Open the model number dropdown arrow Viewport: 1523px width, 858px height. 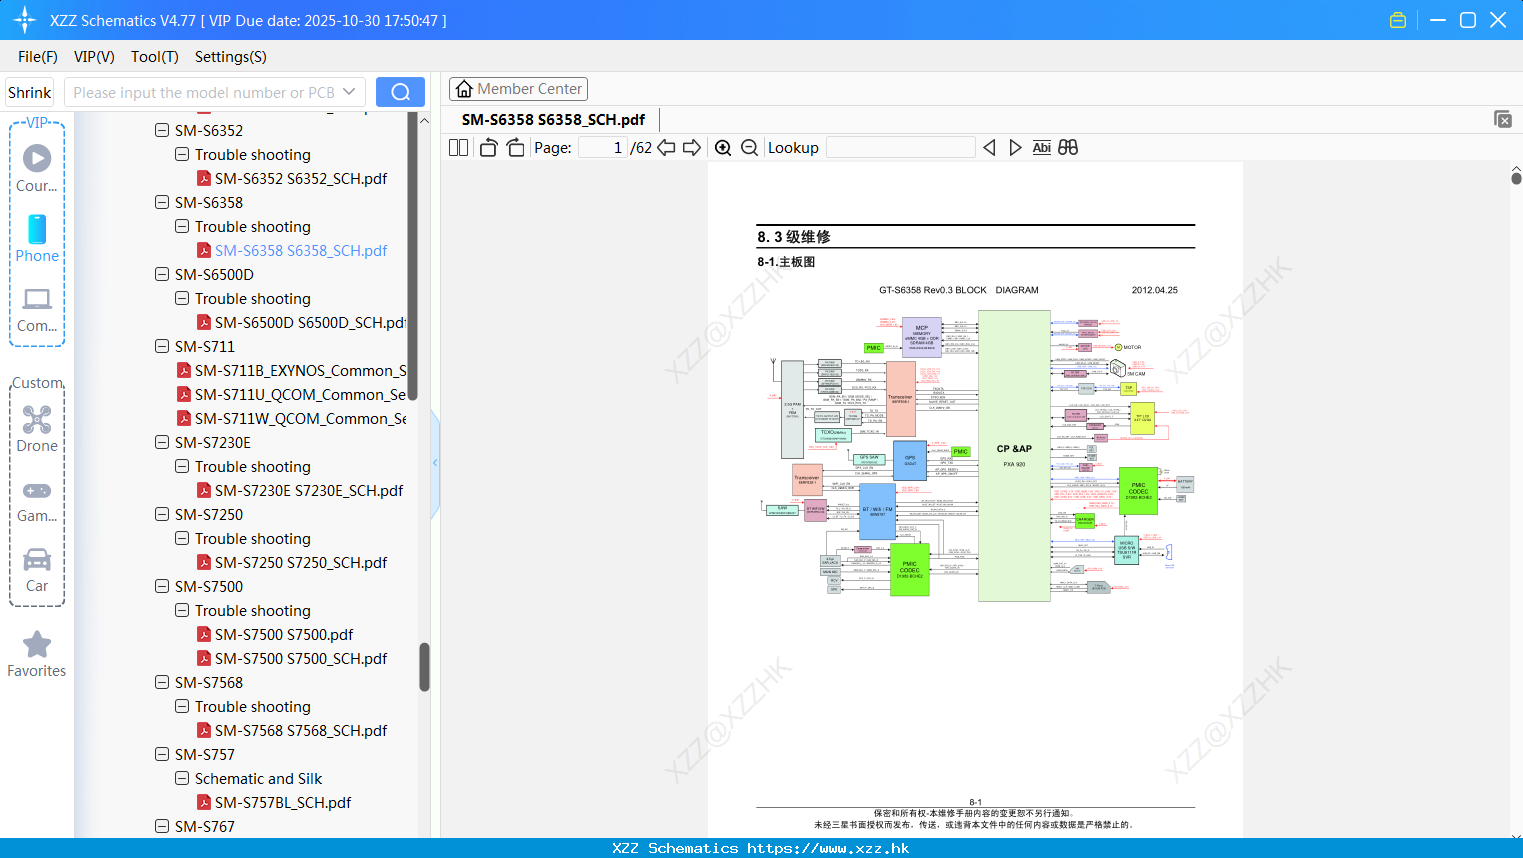pyautogui.click(x=349, y=92)
